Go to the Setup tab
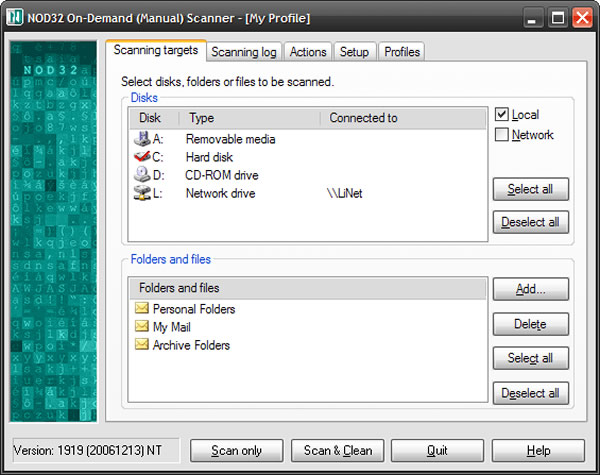This screenshot has width=600, height=475. click(354, 52)
